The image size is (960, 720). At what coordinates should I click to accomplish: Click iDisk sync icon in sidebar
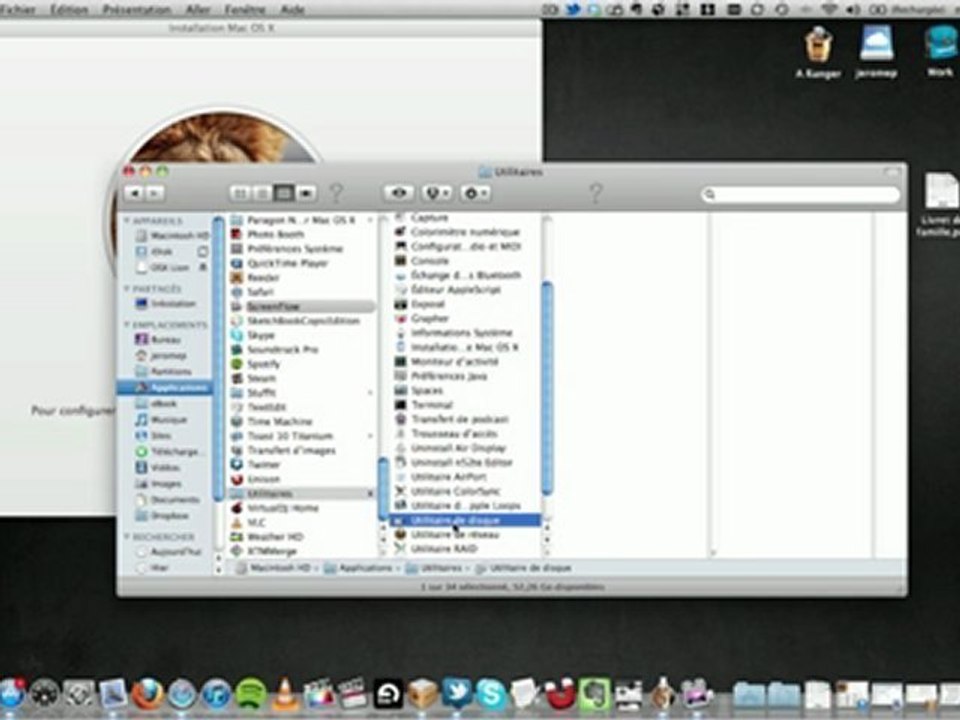click(203, 252)
